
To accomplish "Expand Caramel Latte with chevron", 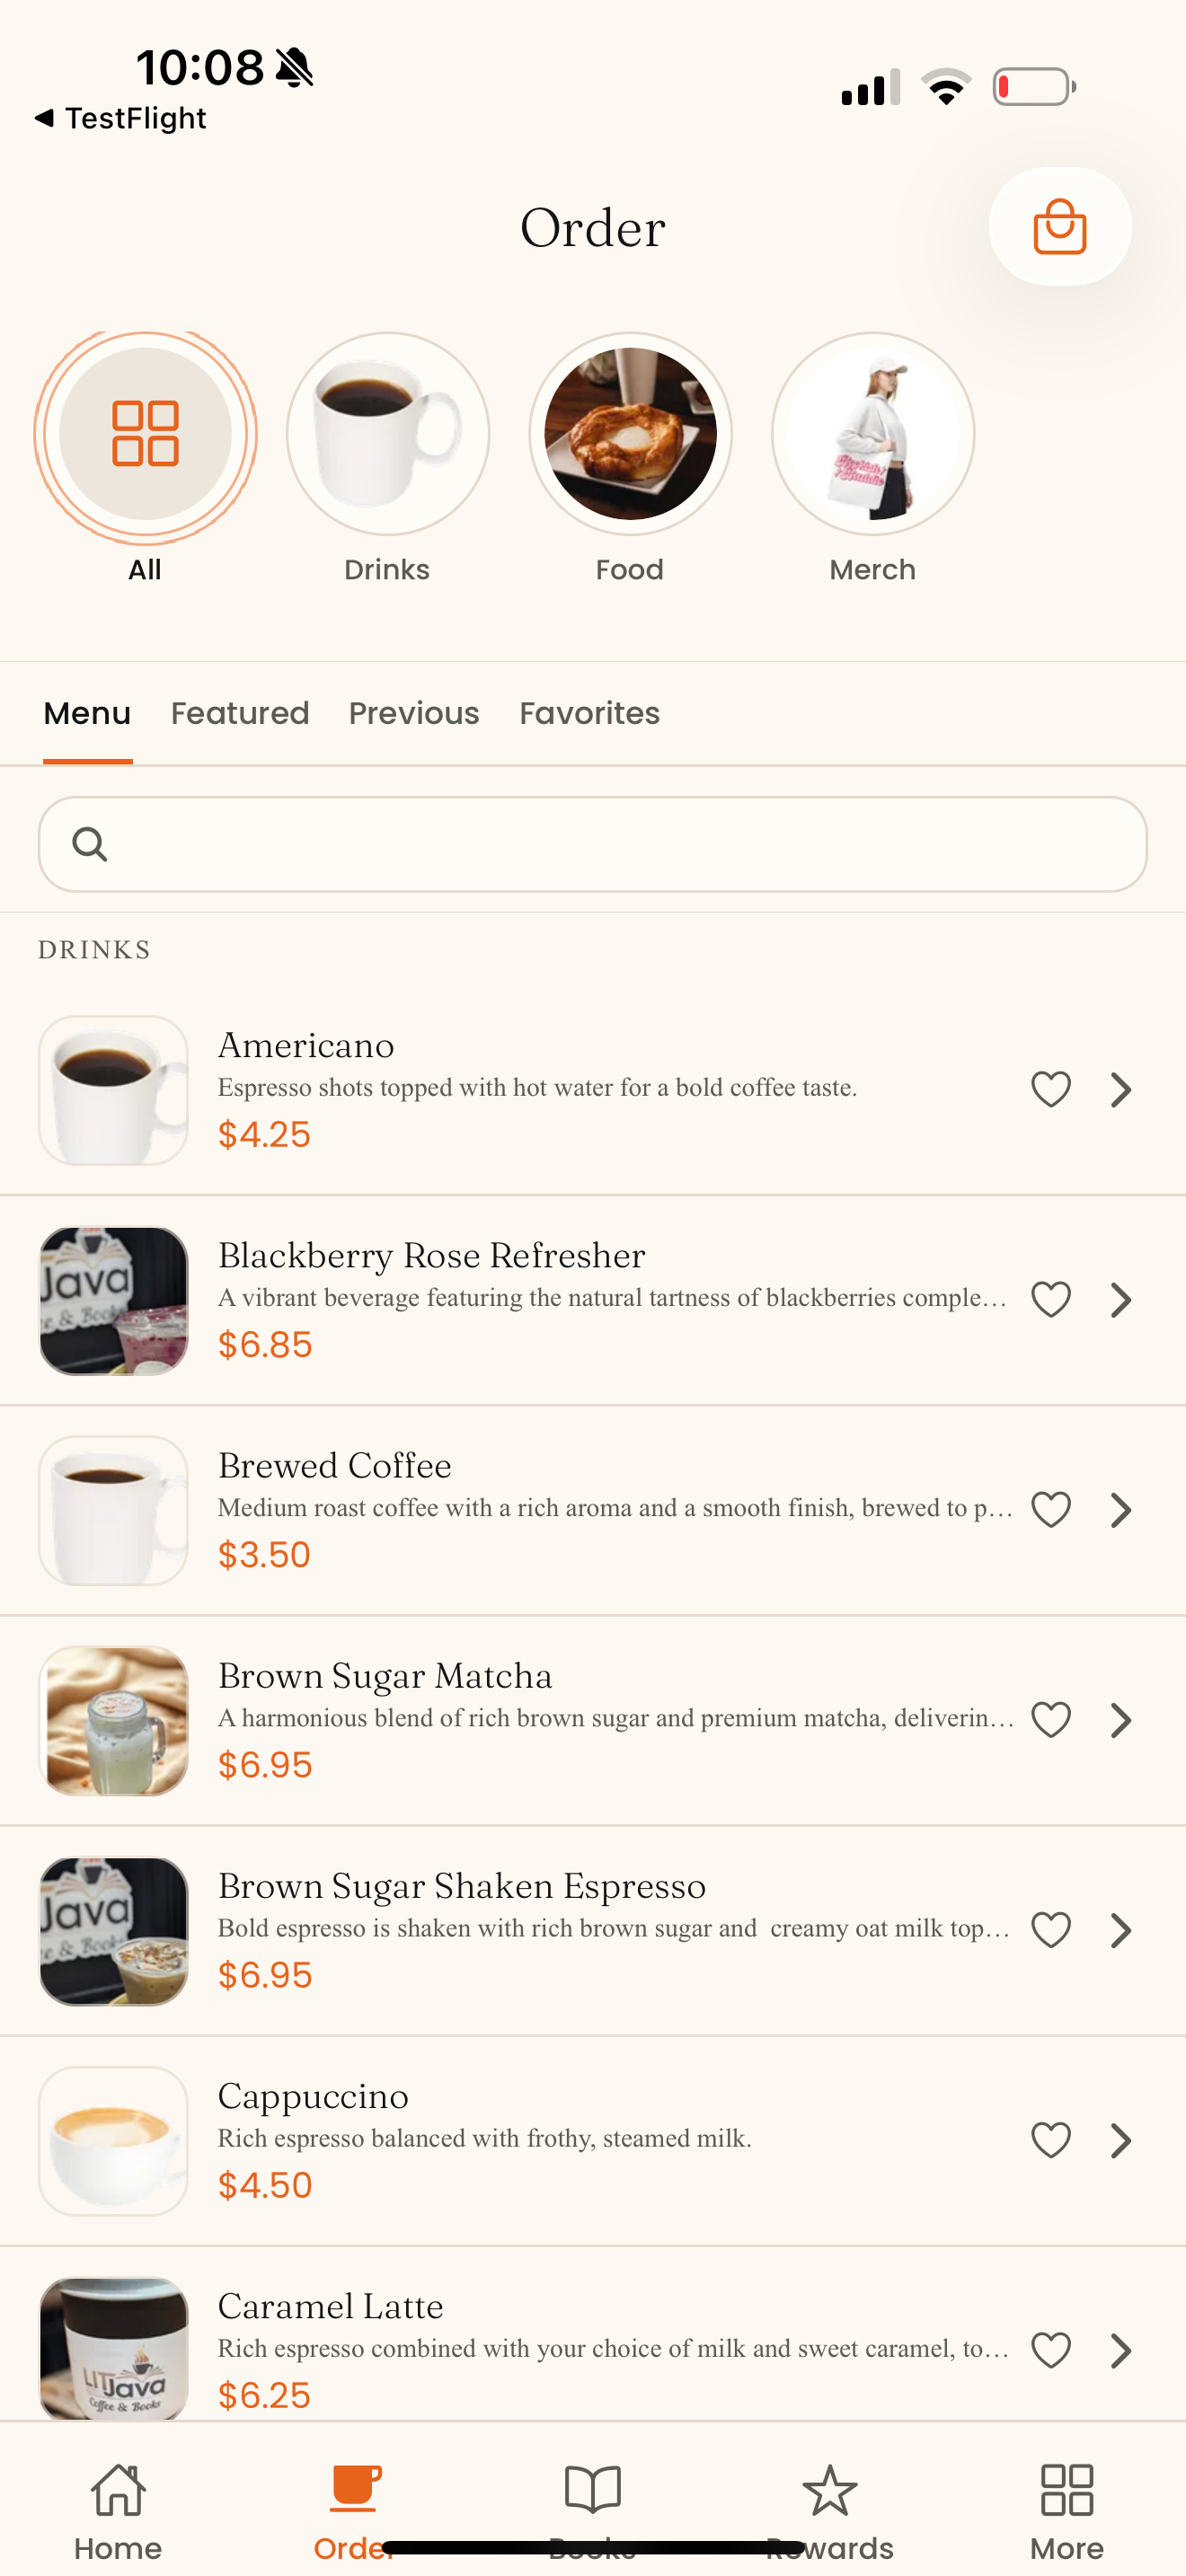I will [1121, 2350].
